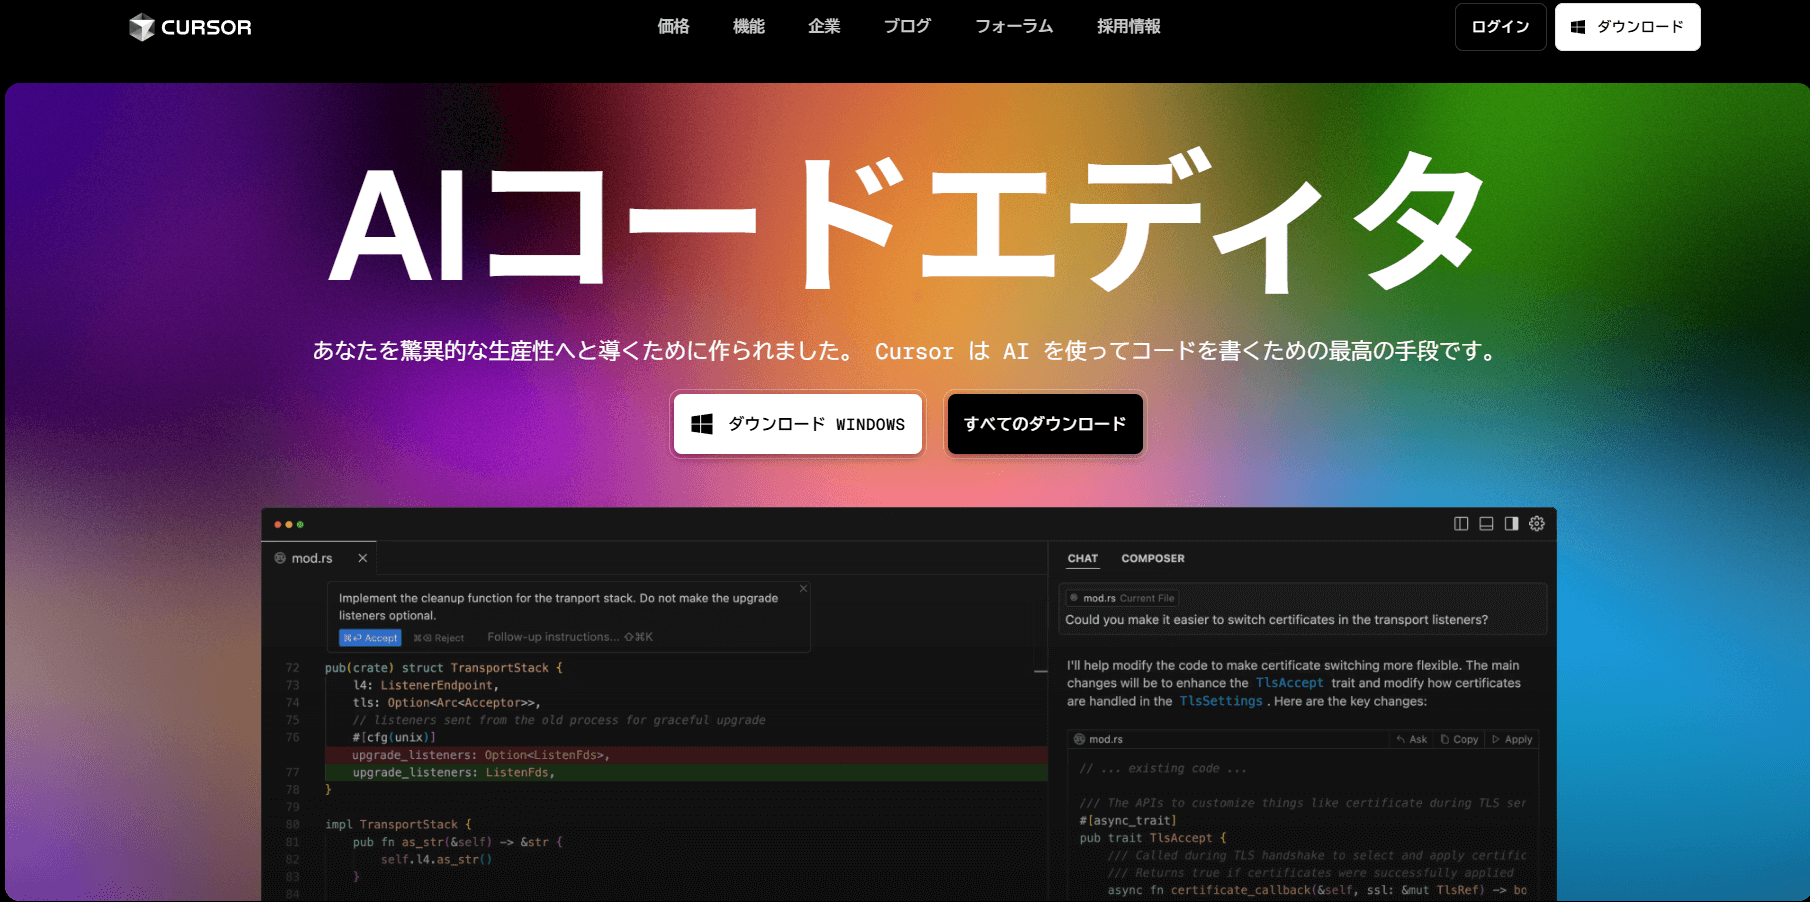This screenshot has width=1810, height=902.
Task: Click the 'pub trait TlsAccept {' line
Action: click(1153, 838)
